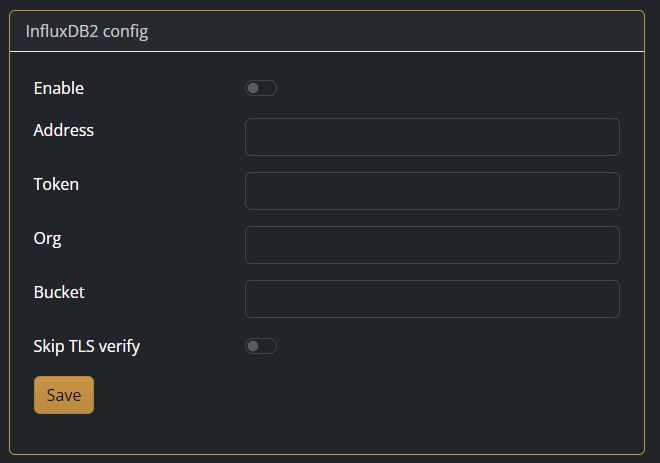The height and width of the screenshot is (463, 660).
Task: Click the Skip TLS verify label
Action: click(x=87, y=346)
